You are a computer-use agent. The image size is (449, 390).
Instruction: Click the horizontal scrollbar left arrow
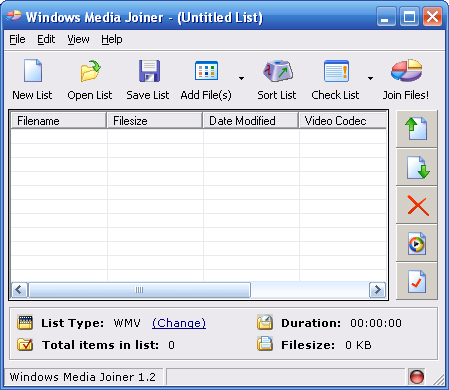[x=19, y=290]
